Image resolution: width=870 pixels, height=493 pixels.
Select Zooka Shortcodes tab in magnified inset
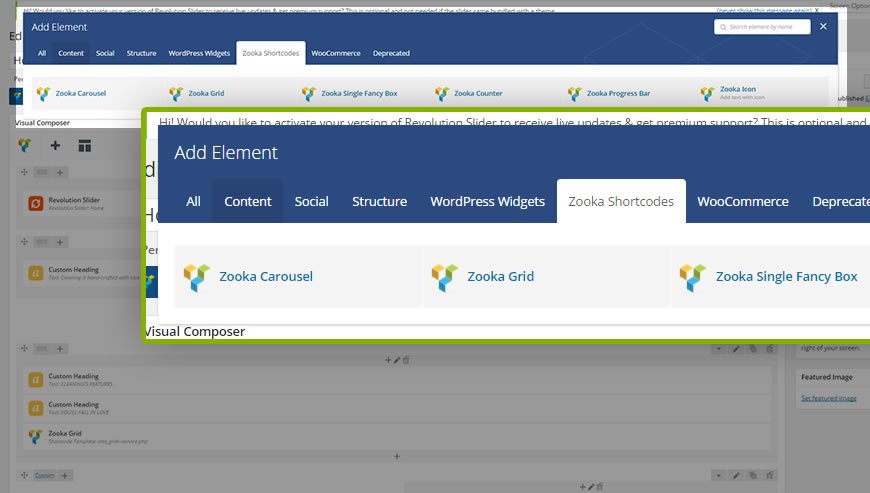[621, 201]
